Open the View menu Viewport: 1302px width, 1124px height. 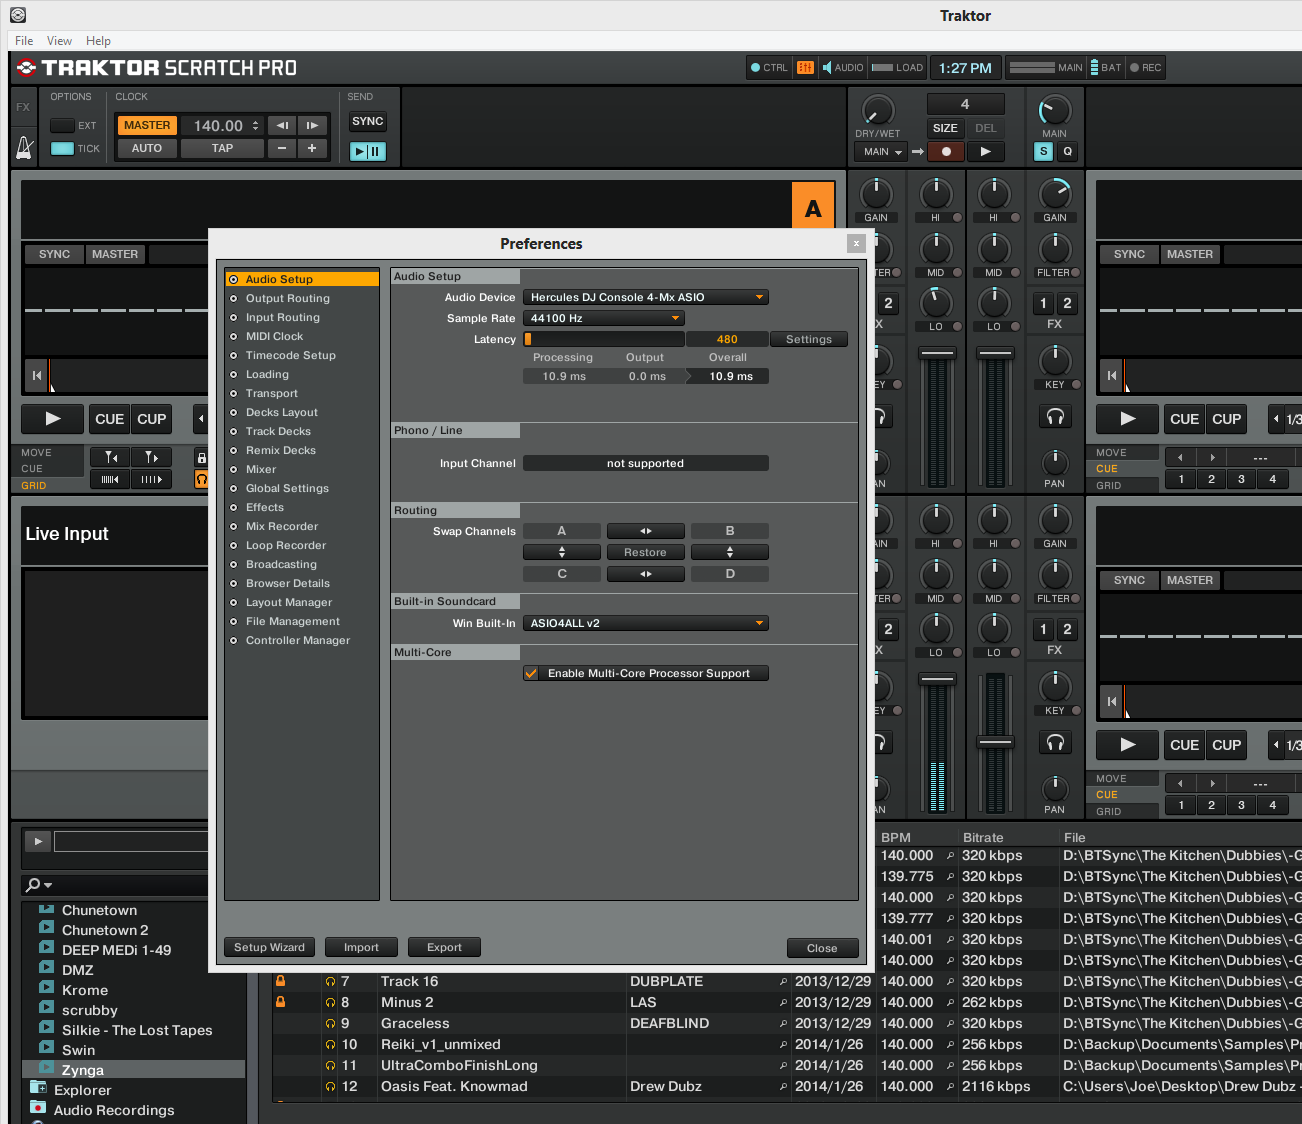(x=59, y=41)
